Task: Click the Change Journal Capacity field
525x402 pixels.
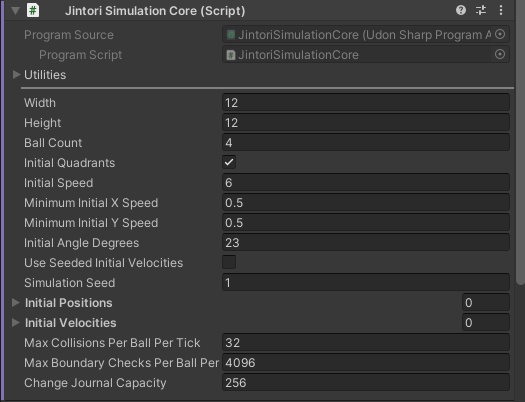Action: (x=366, y=383)
